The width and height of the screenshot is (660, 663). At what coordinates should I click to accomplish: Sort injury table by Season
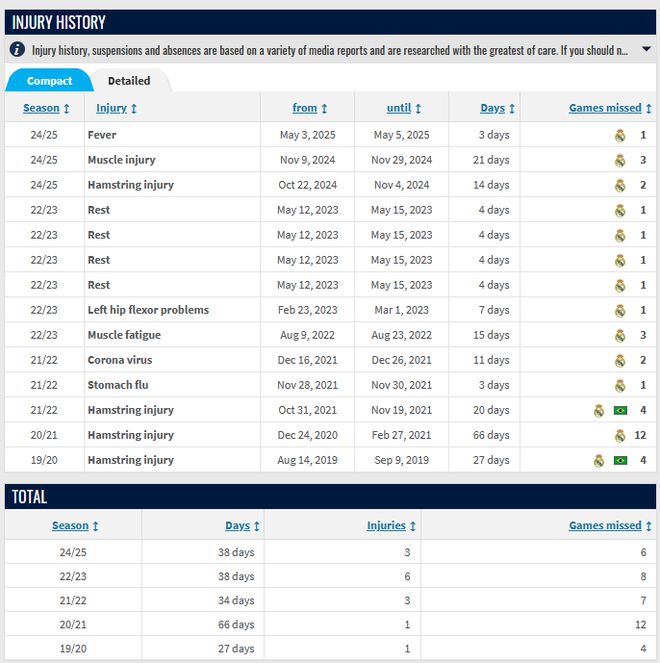(x=47, y=108)
